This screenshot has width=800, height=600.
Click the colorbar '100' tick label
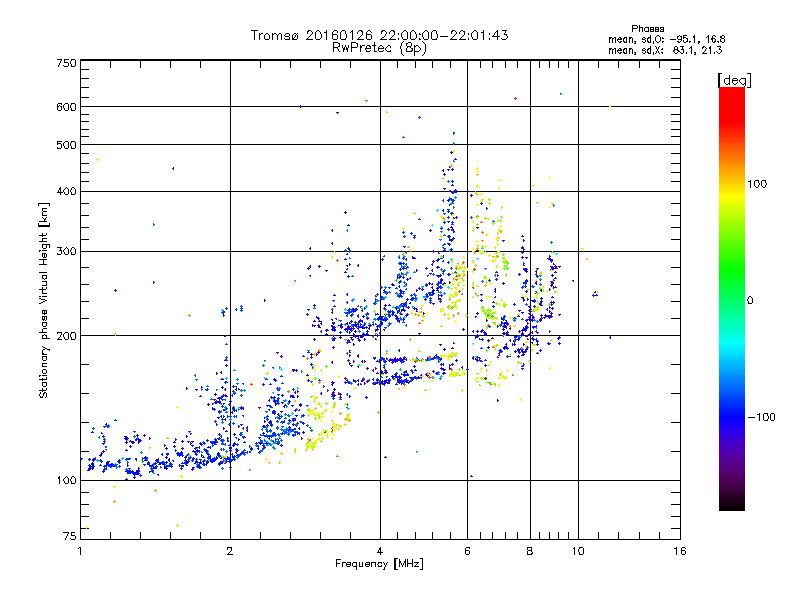click(757, 184)
